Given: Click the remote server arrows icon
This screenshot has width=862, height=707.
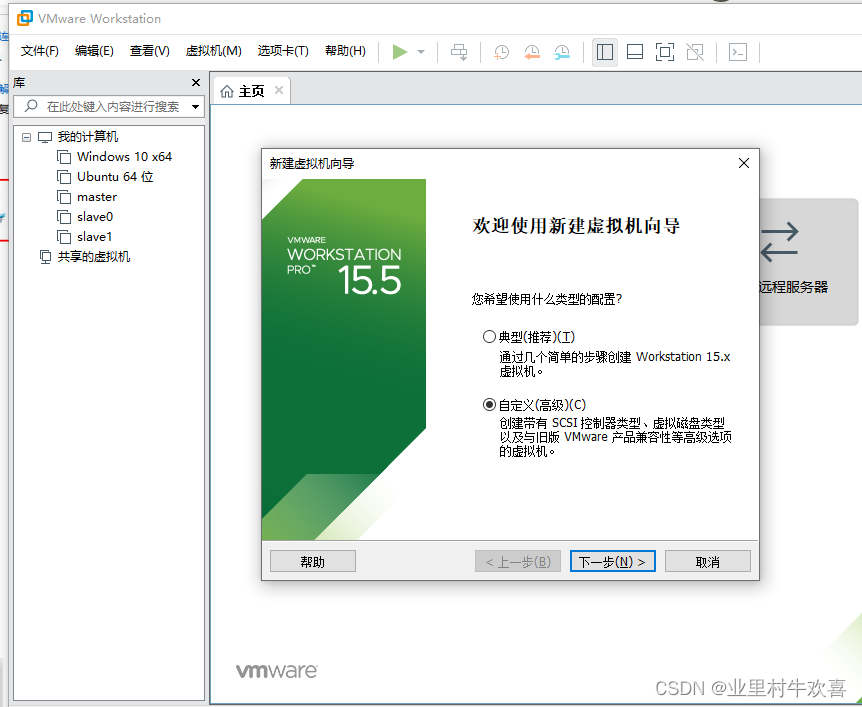Looking at the screenshot, I should 779,242.
